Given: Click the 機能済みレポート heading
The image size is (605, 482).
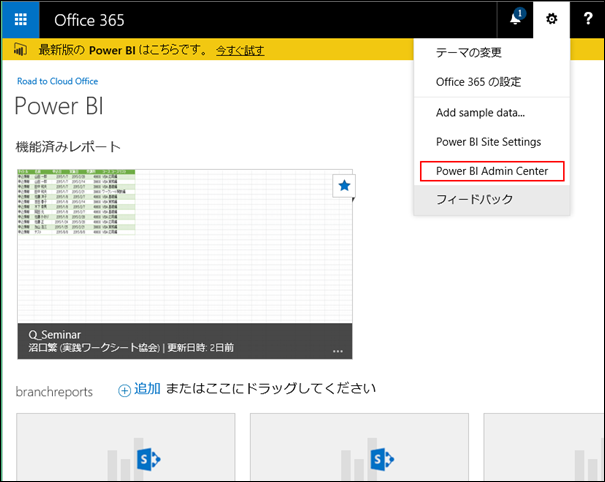Looking at the screenshot, I should [68, 147].
